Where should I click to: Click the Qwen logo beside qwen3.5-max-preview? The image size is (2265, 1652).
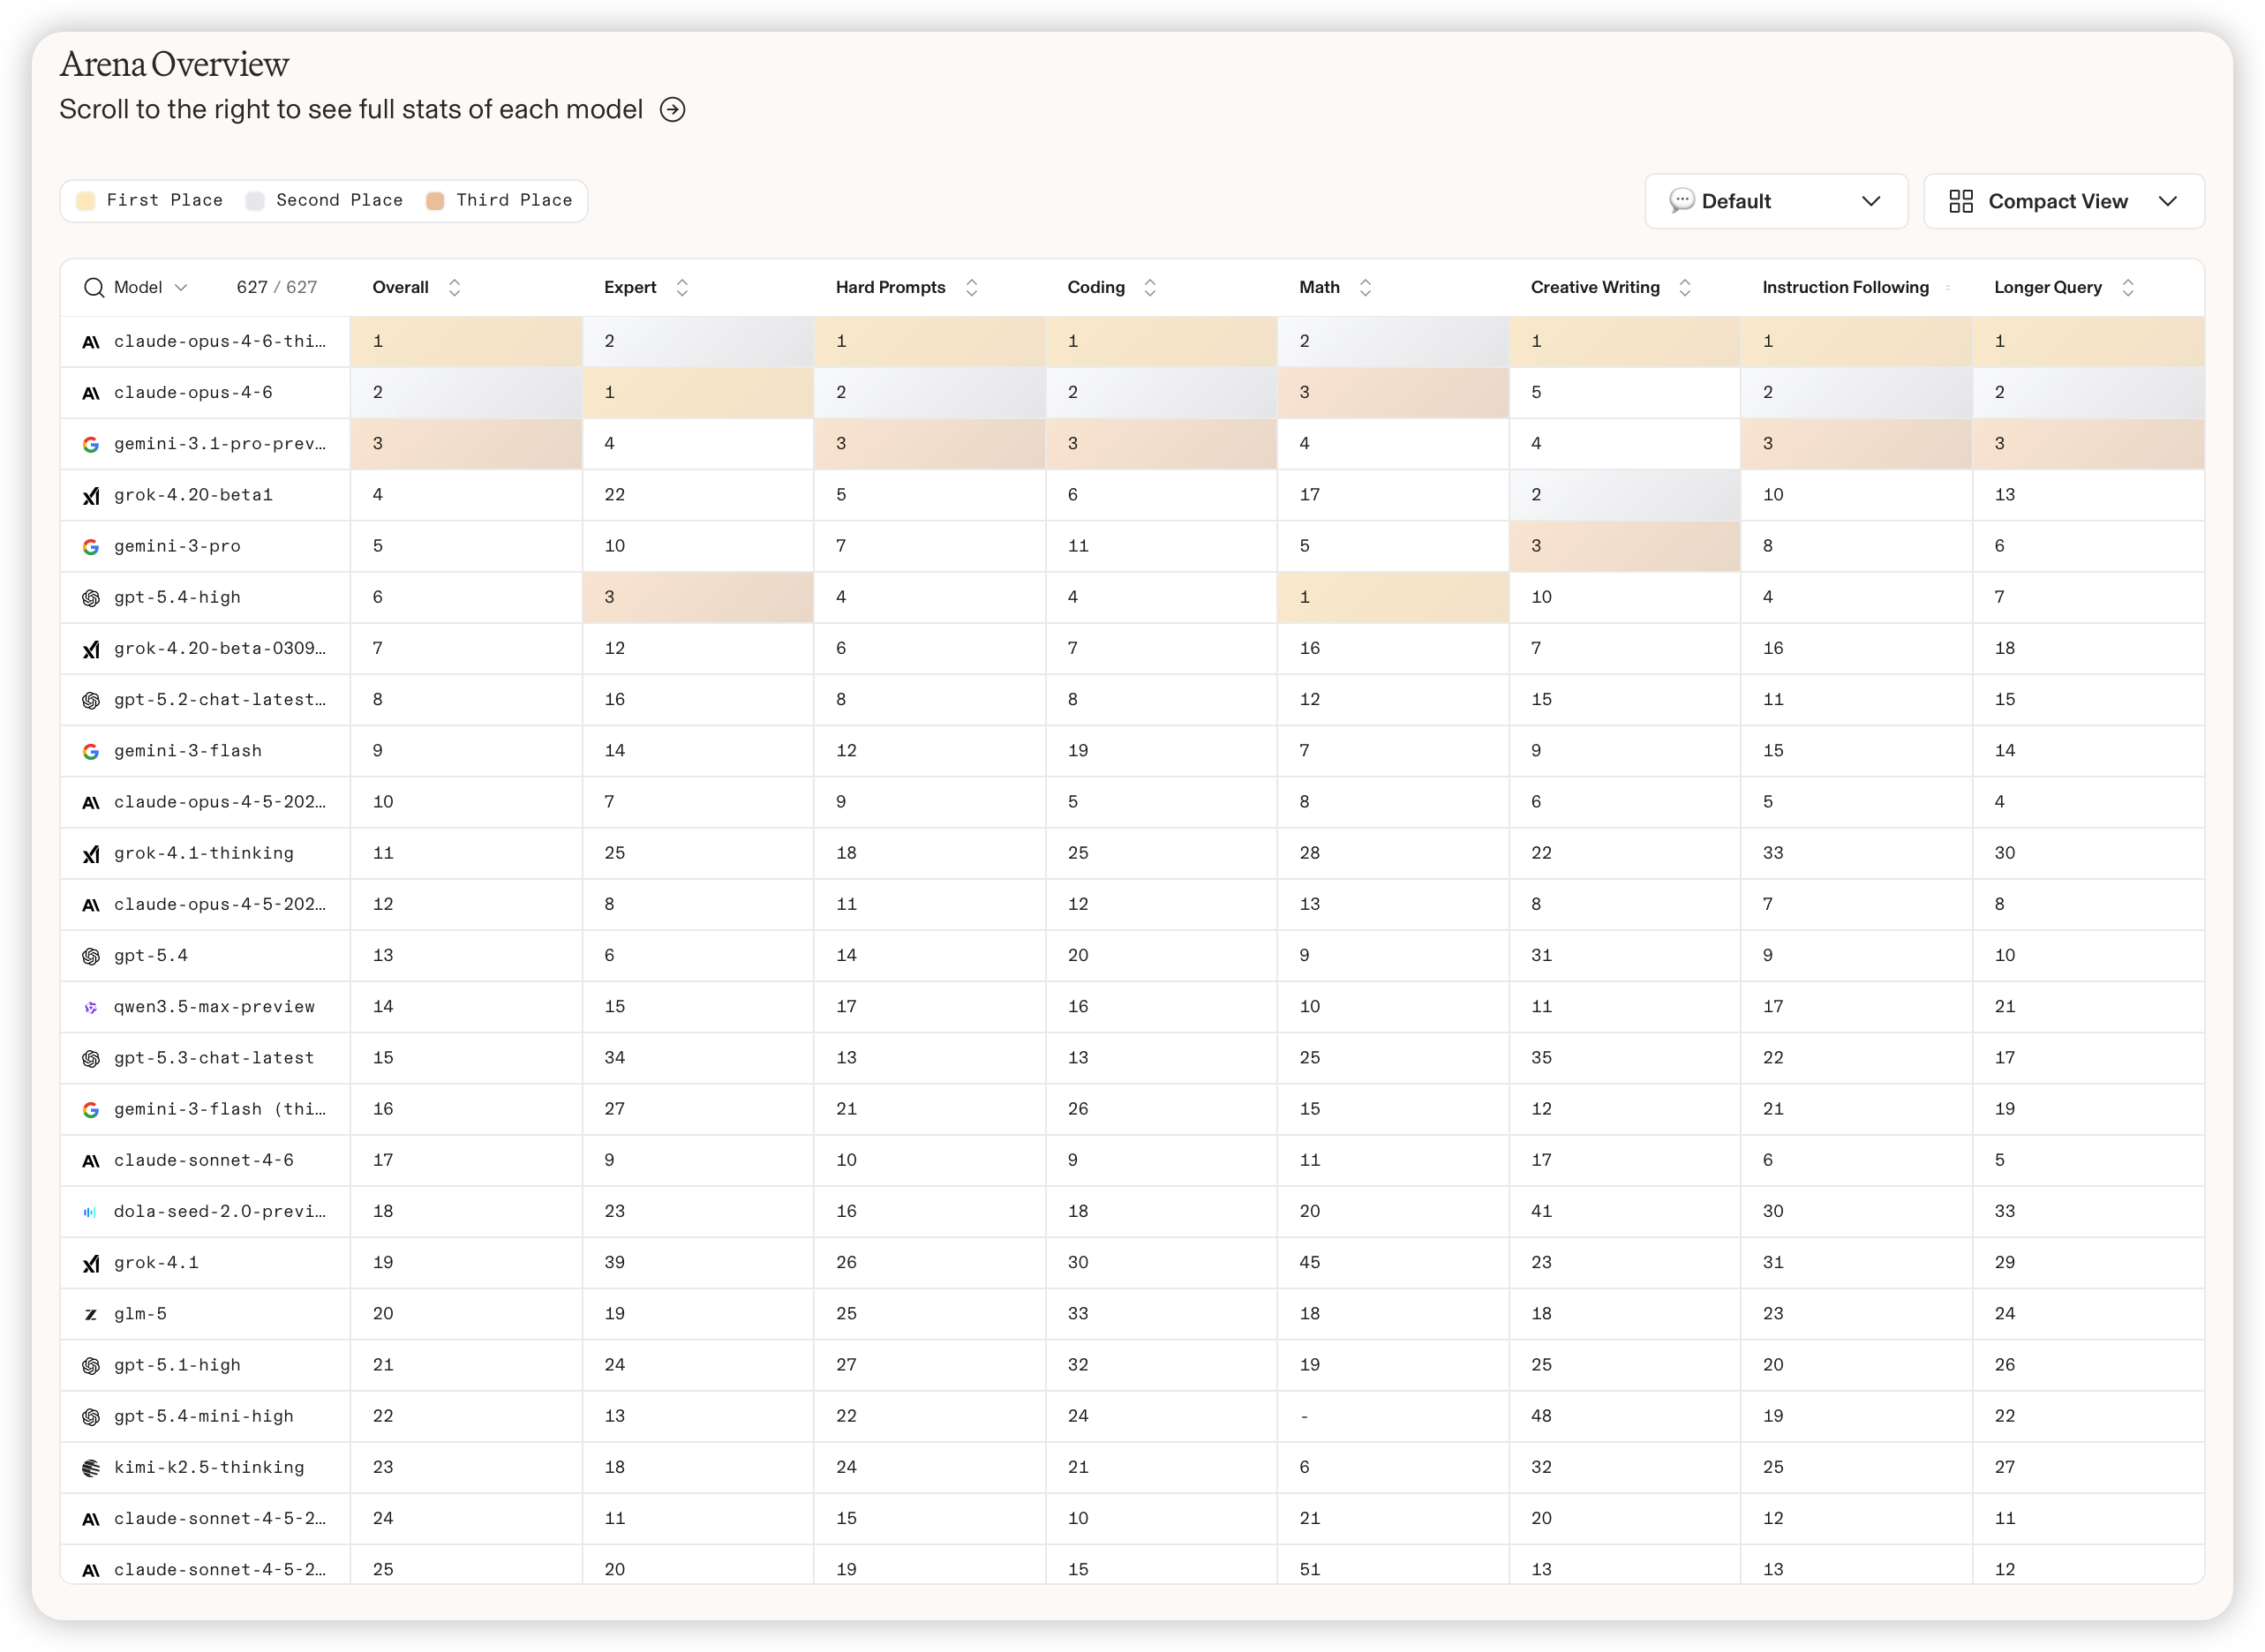pos(91,1008)
